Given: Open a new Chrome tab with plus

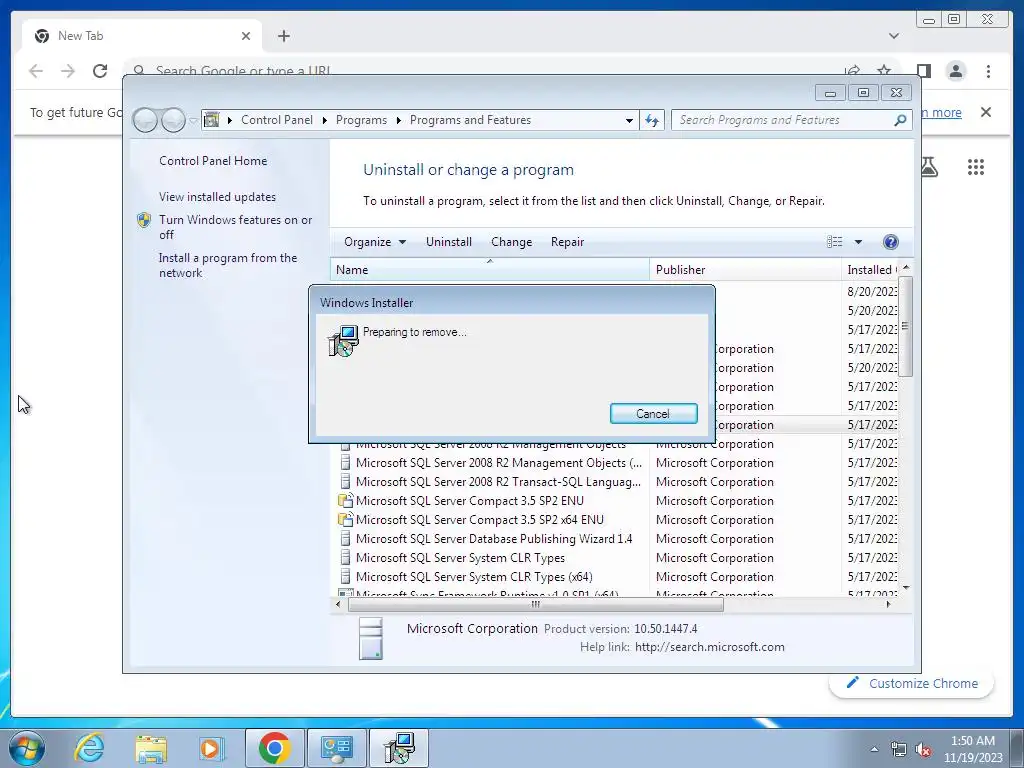Looking at the screenshot, I should [283, 36].
